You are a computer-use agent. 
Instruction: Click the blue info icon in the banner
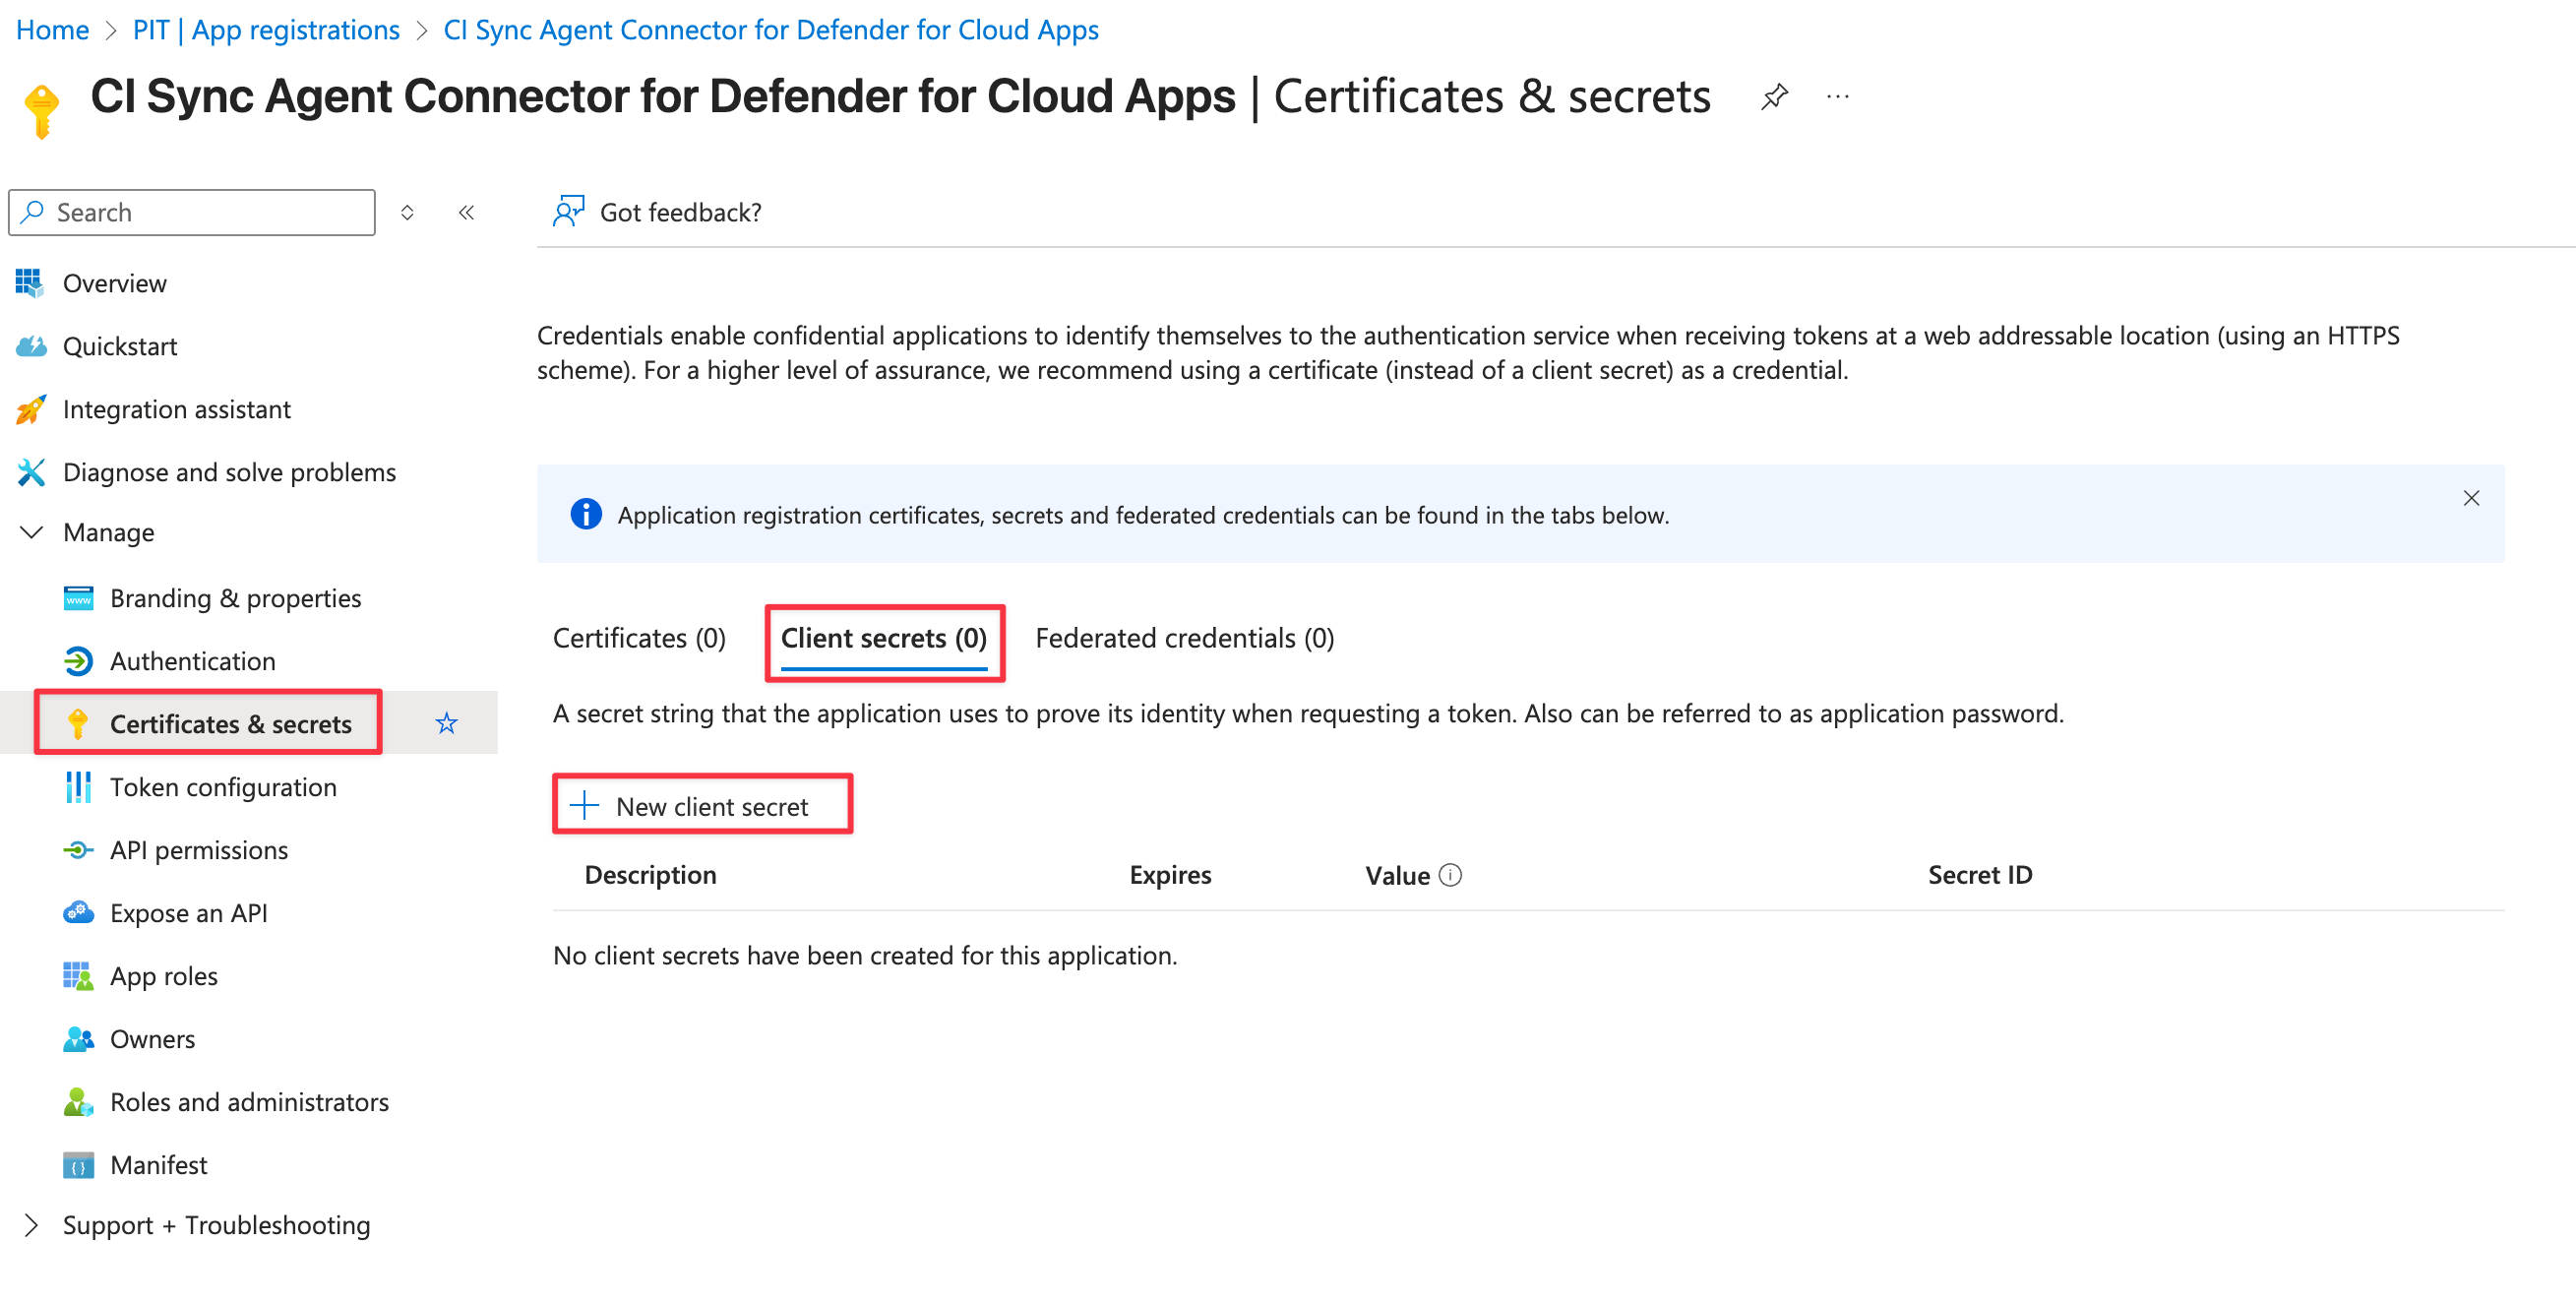click(586, 514)
